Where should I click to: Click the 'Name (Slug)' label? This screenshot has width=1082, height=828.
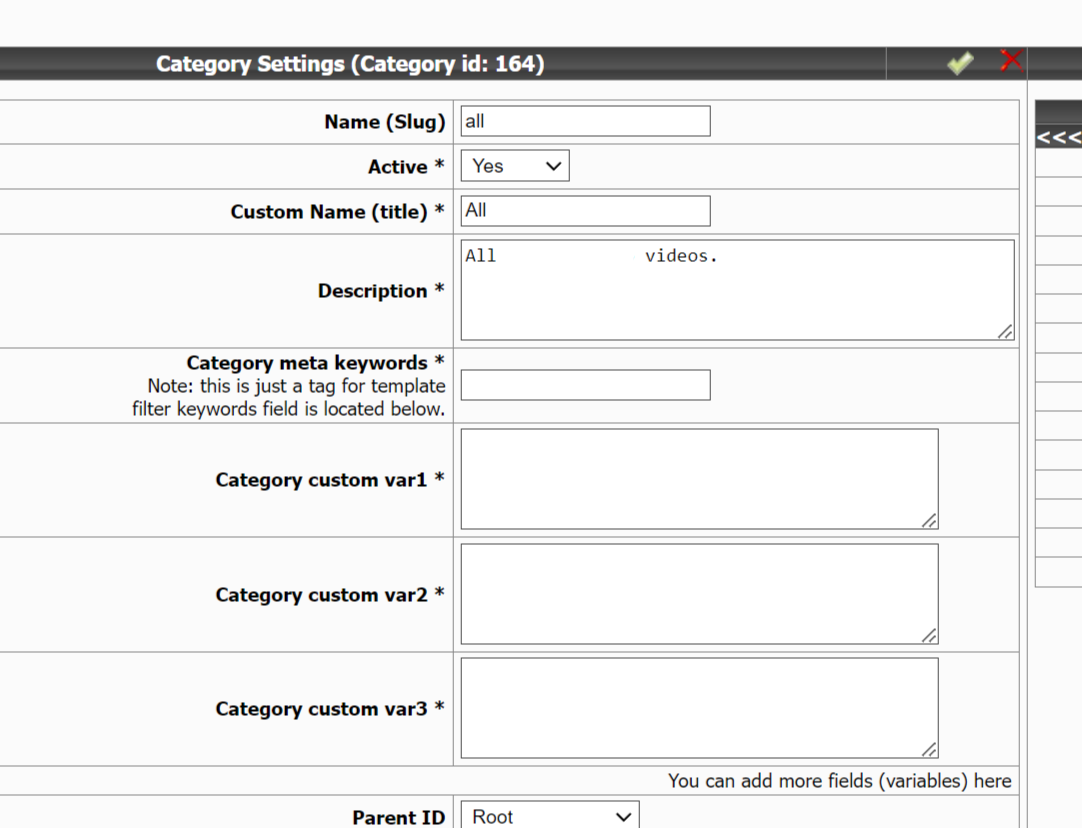(x=385, y=121)
